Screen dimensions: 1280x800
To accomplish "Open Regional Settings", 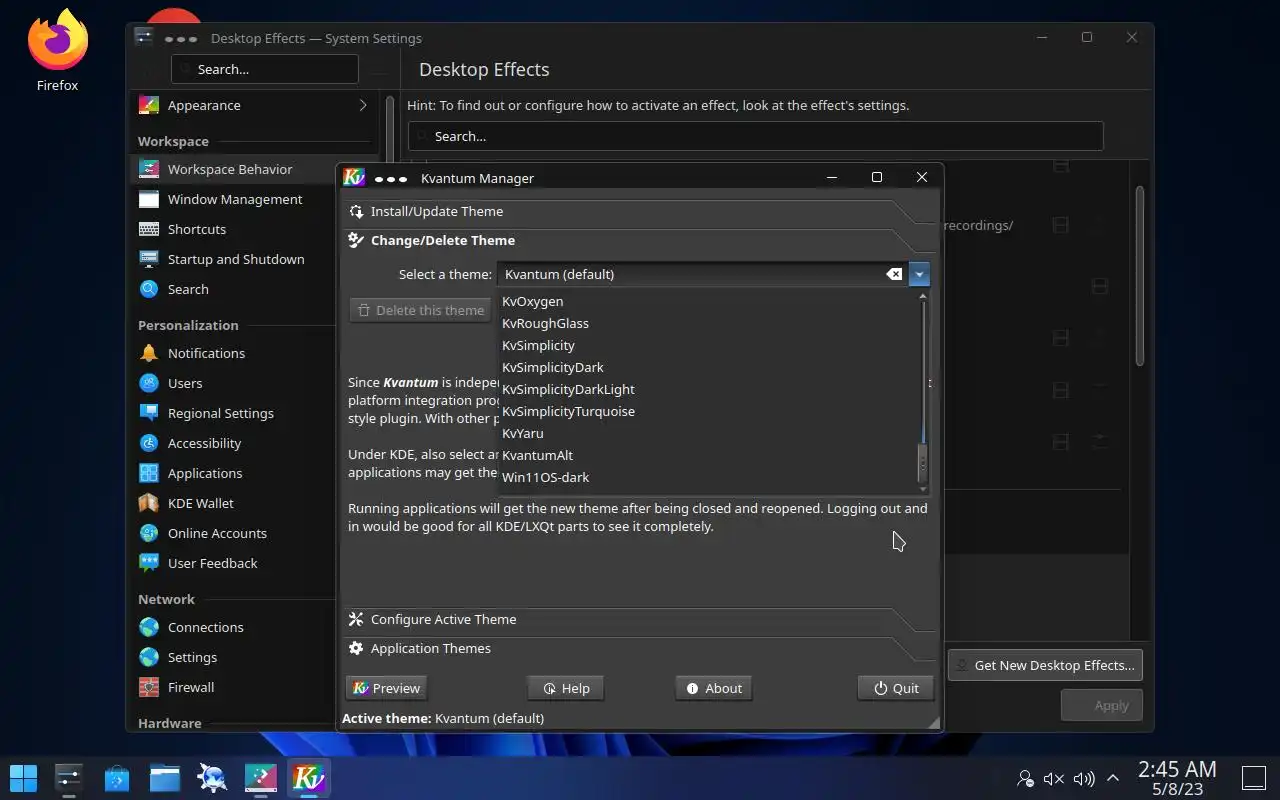I will click(233, 413).
